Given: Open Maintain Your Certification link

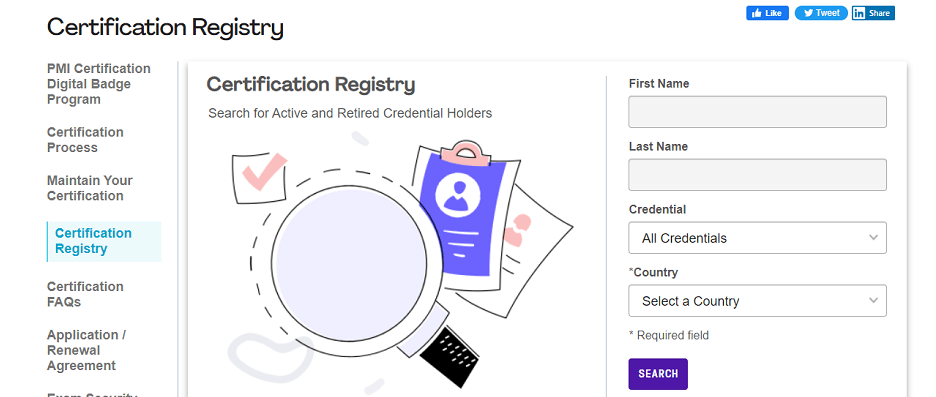Looking at the screenshot, I should [x=90, y=188].
